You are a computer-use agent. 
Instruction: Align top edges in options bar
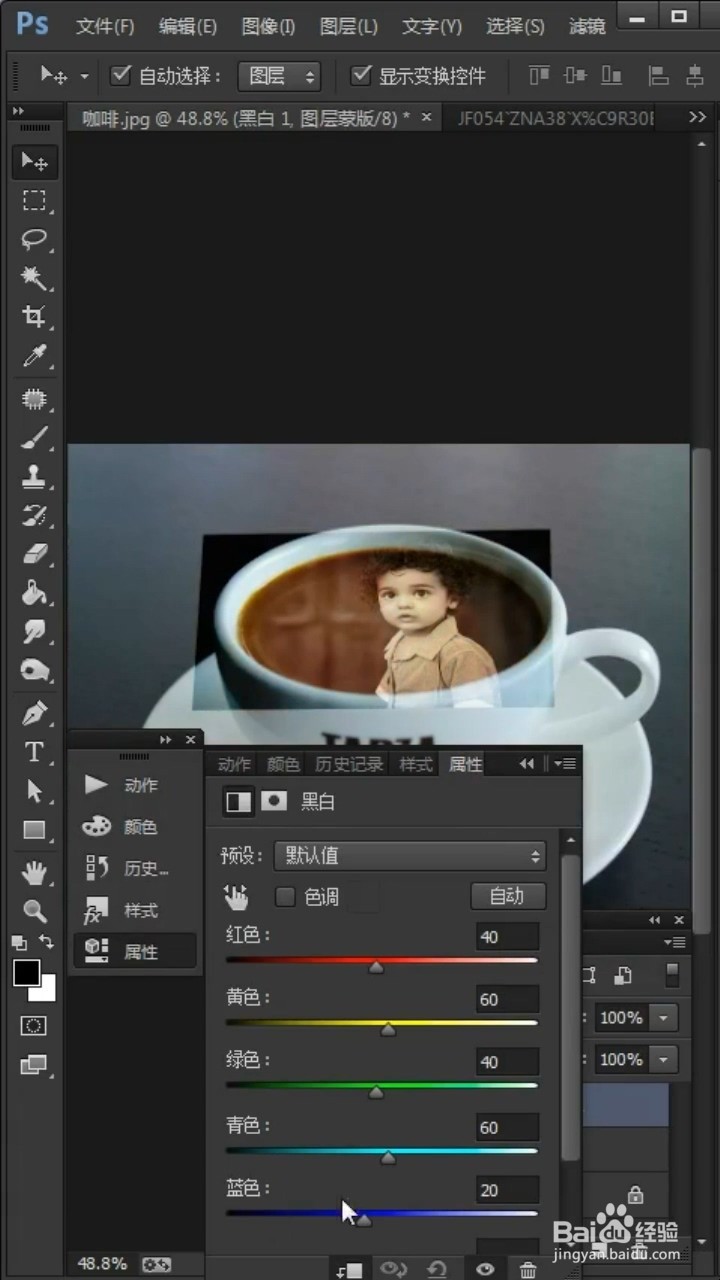540,75
